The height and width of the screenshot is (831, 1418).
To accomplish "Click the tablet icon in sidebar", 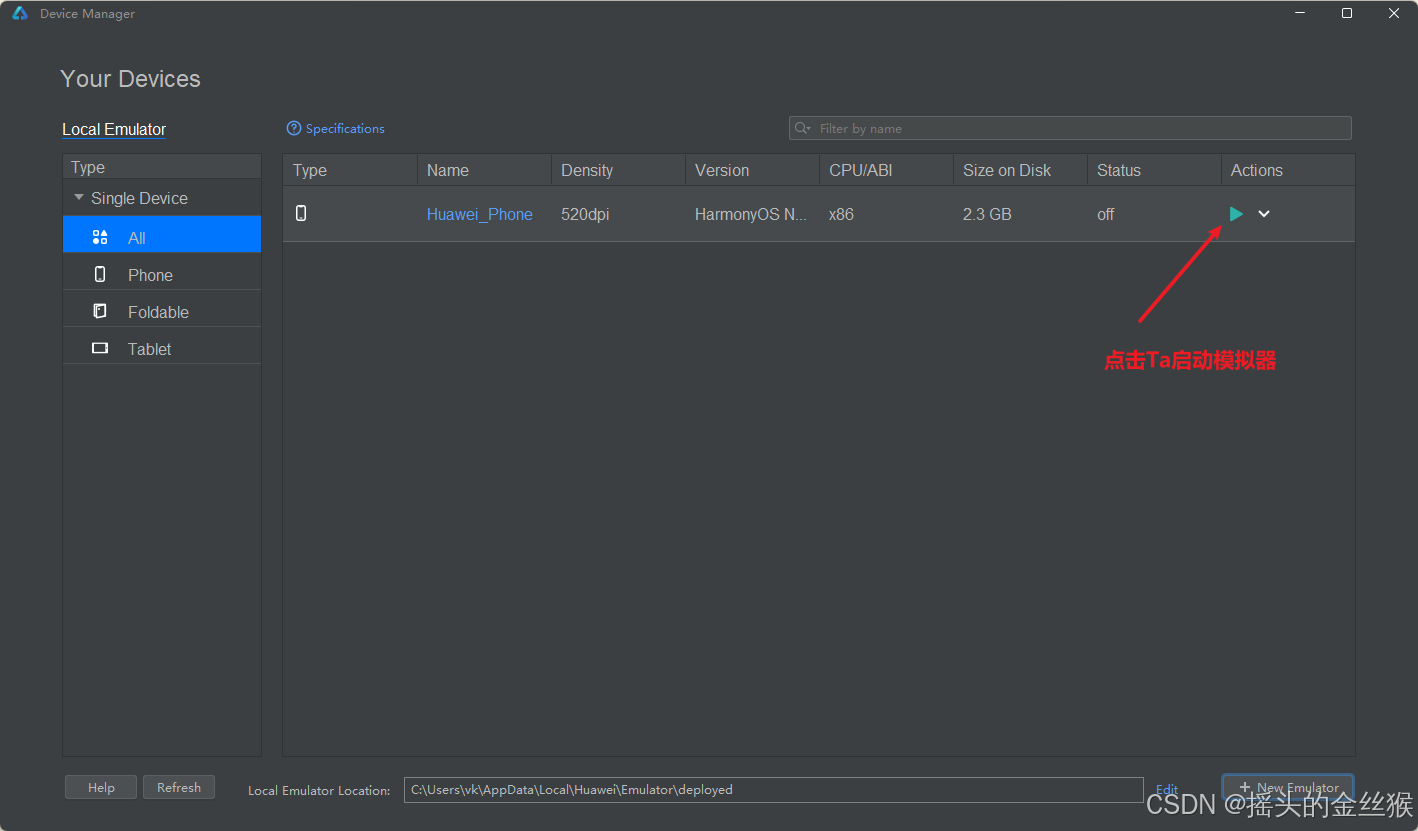I will tap(100, 348).
